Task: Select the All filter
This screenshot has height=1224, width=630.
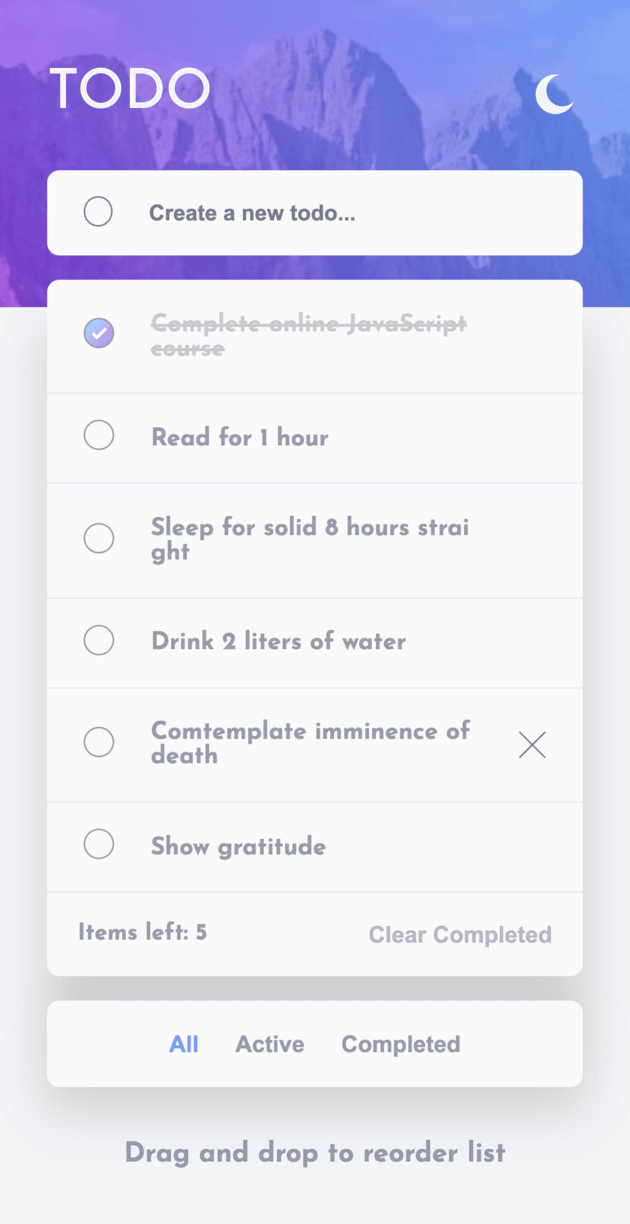Action: click(184, 1043)
